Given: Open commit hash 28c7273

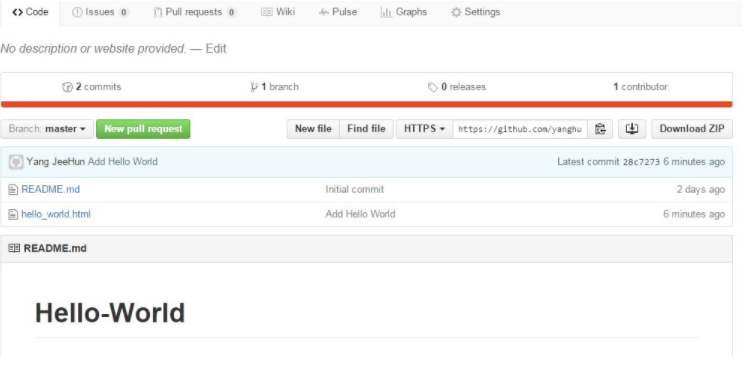Looking at the screenshot, I should [x=641, y=162].
